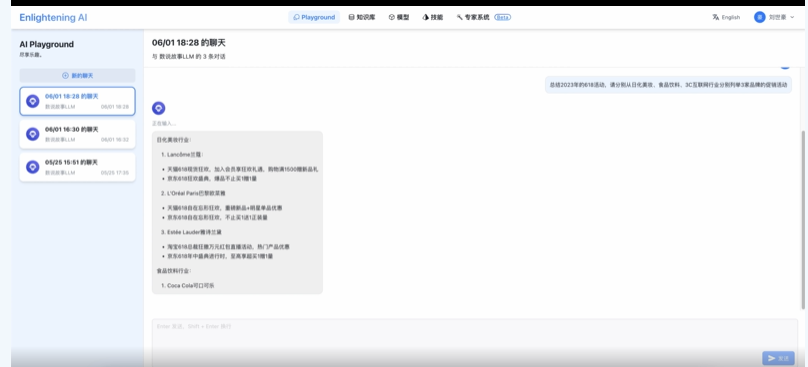
Task: Click the 发送 send button
Action: (x=778, y=358)
